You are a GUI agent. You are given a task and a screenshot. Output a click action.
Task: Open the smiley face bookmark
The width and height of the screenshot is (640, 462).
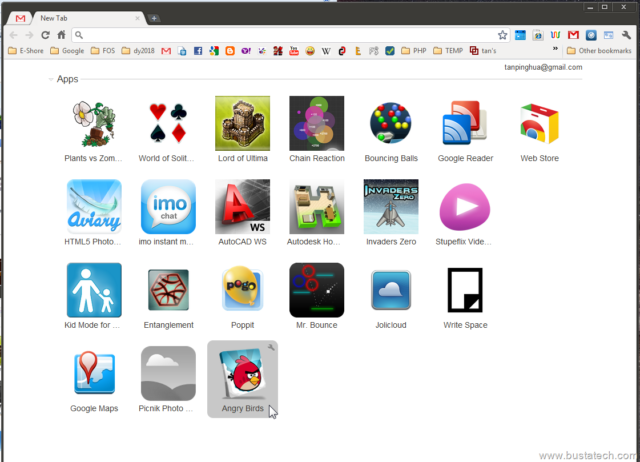tap(310, 51)
